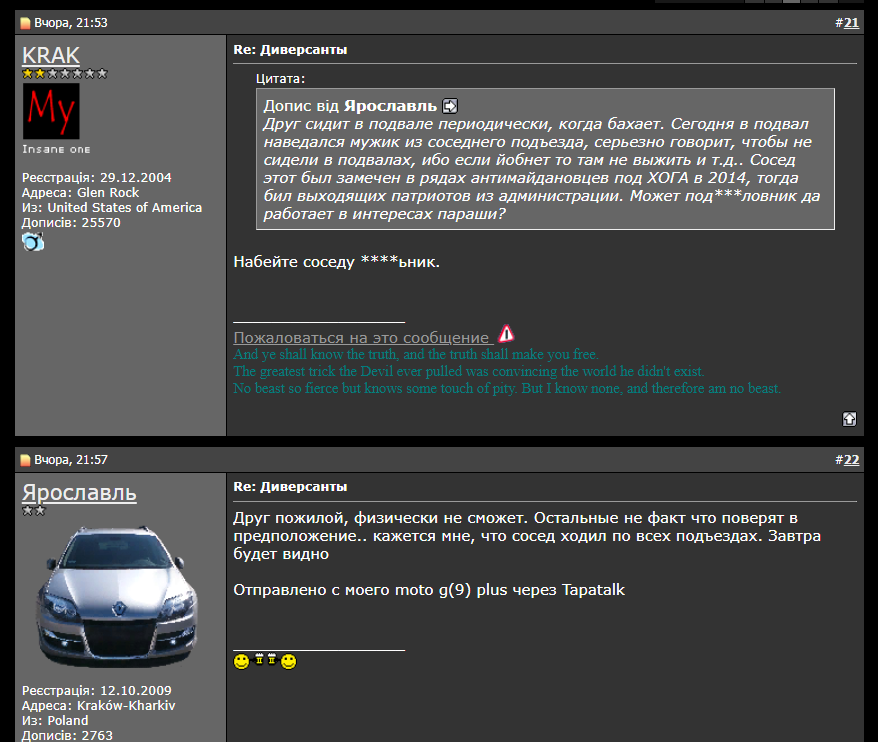878x742 pixels.
Task: Click KRAK's star rating row
Action: (x=64, y=73)
